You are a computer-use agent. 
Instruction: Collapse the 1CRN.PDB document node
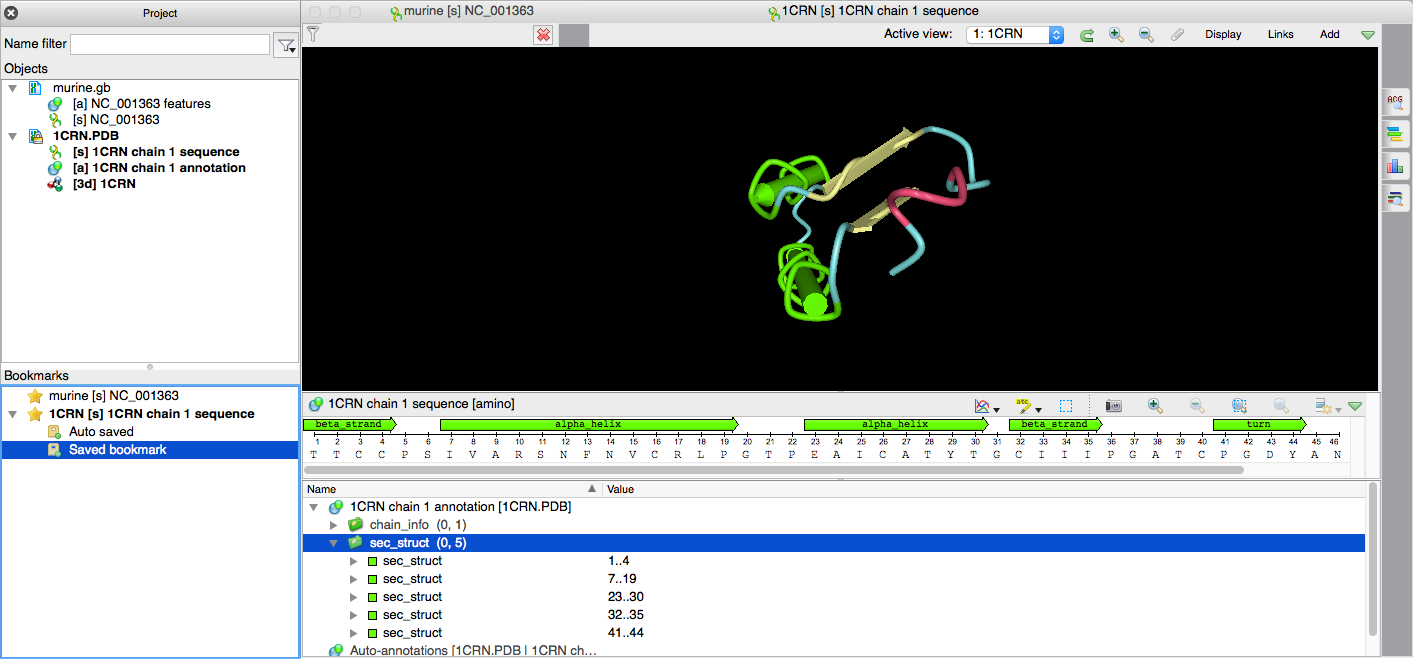pyautogui.click(x=12, y=136)
